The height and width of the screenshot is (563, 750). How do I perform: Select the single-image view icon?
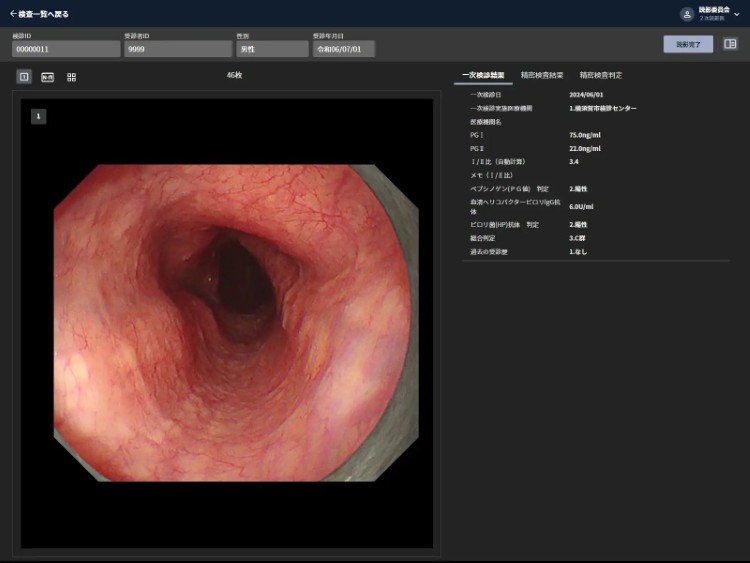[24, 77]
